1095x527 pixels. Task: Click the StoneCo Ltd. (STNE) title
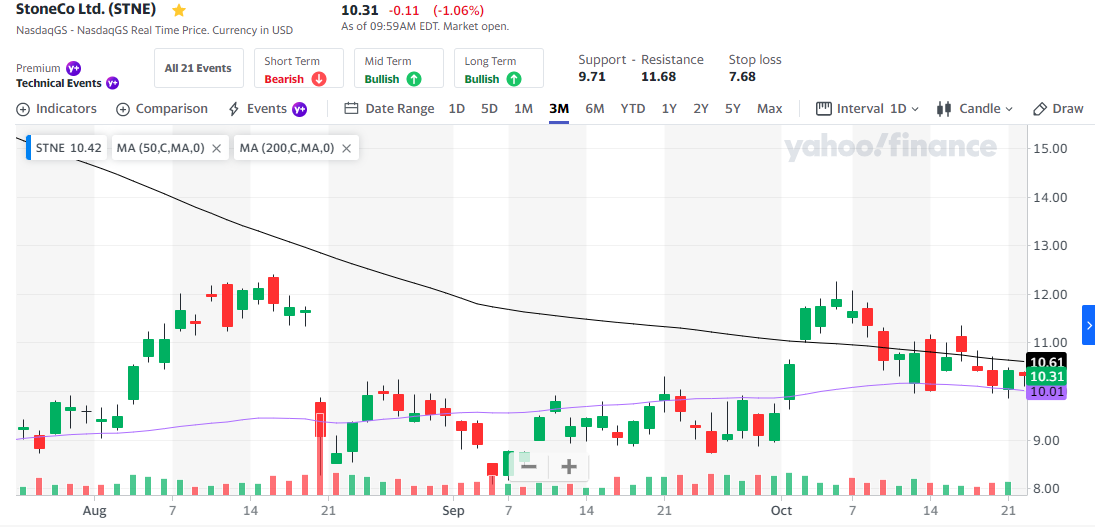tap(87, 10)
